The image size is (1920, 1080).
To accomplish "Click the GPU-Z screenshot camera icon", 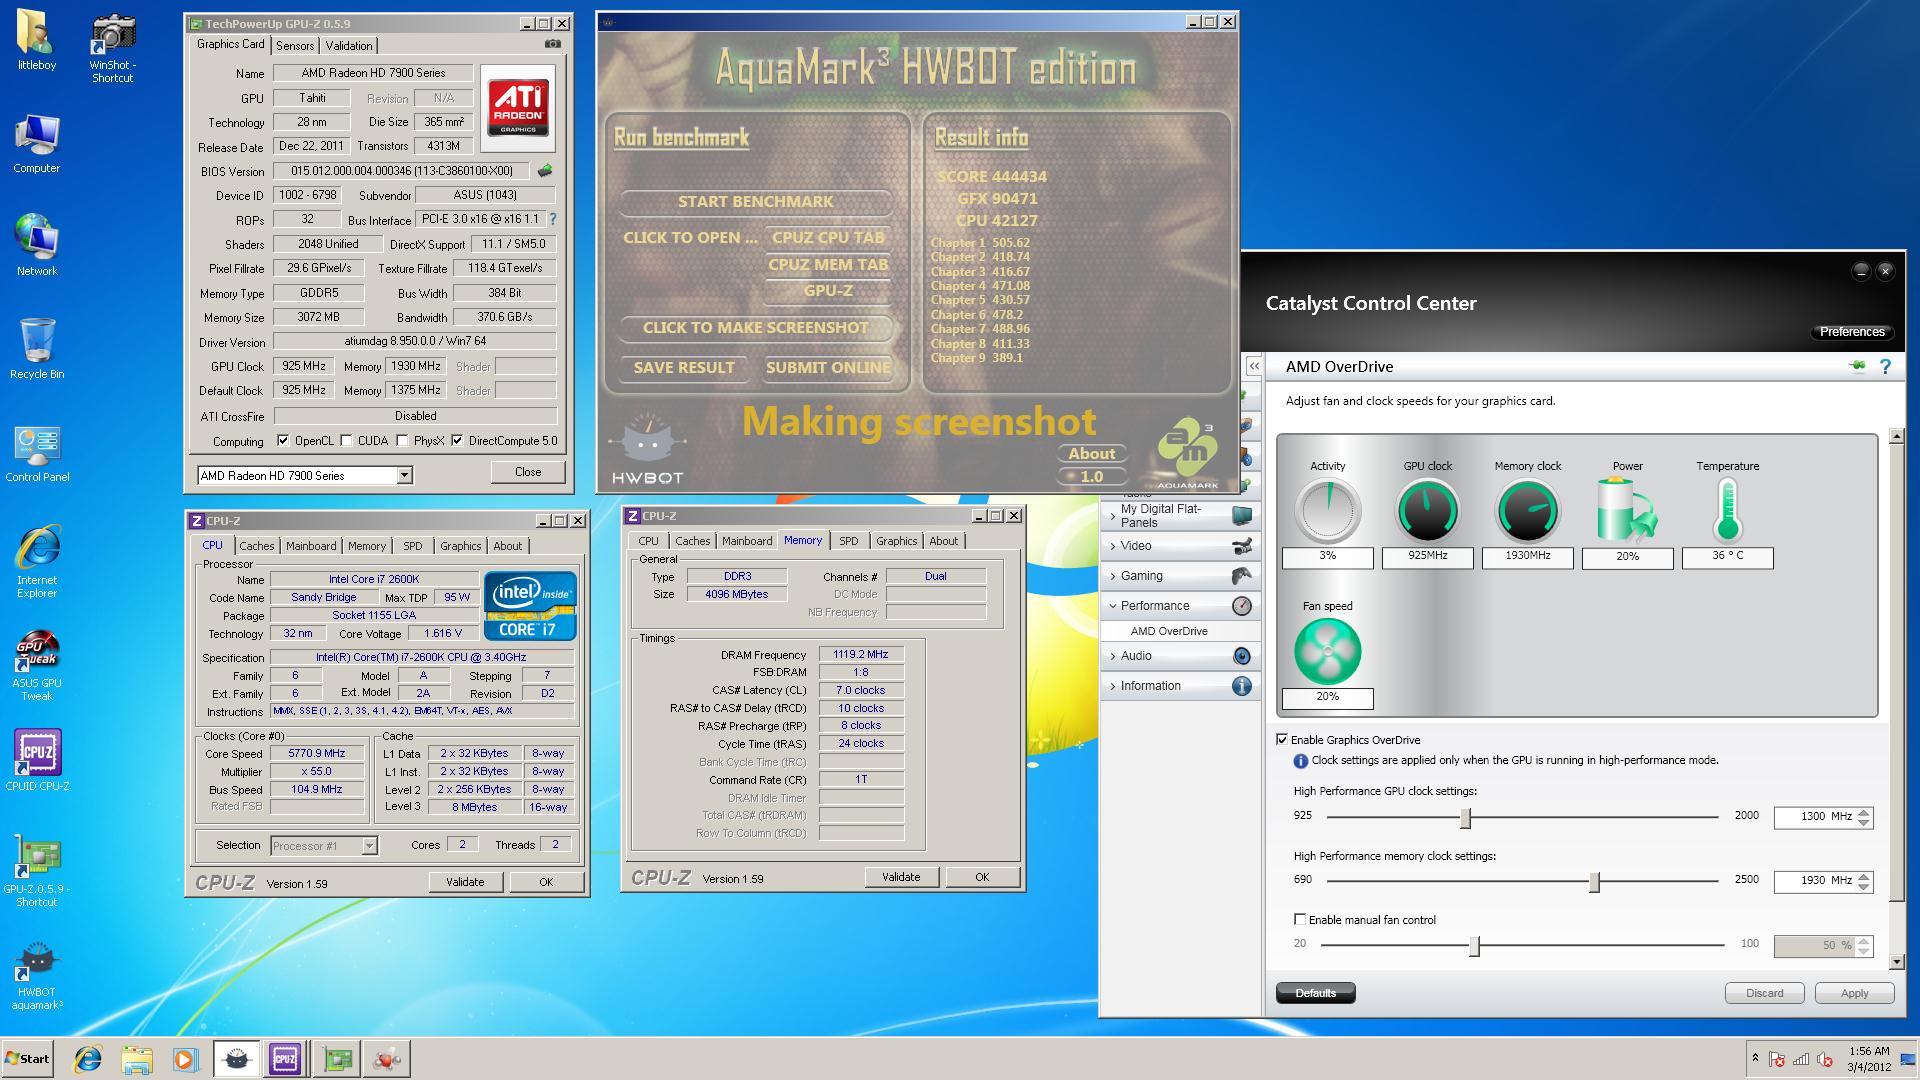I will pyautogui.click(x=553, y=44).
